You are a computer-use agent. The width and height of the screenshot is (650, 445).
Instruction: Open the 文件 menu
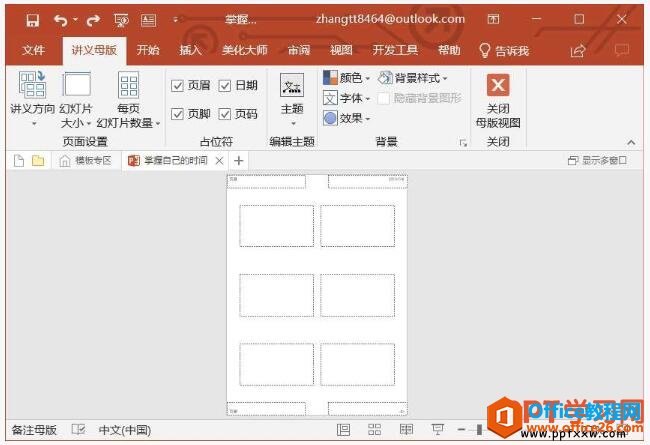[33, 50]
